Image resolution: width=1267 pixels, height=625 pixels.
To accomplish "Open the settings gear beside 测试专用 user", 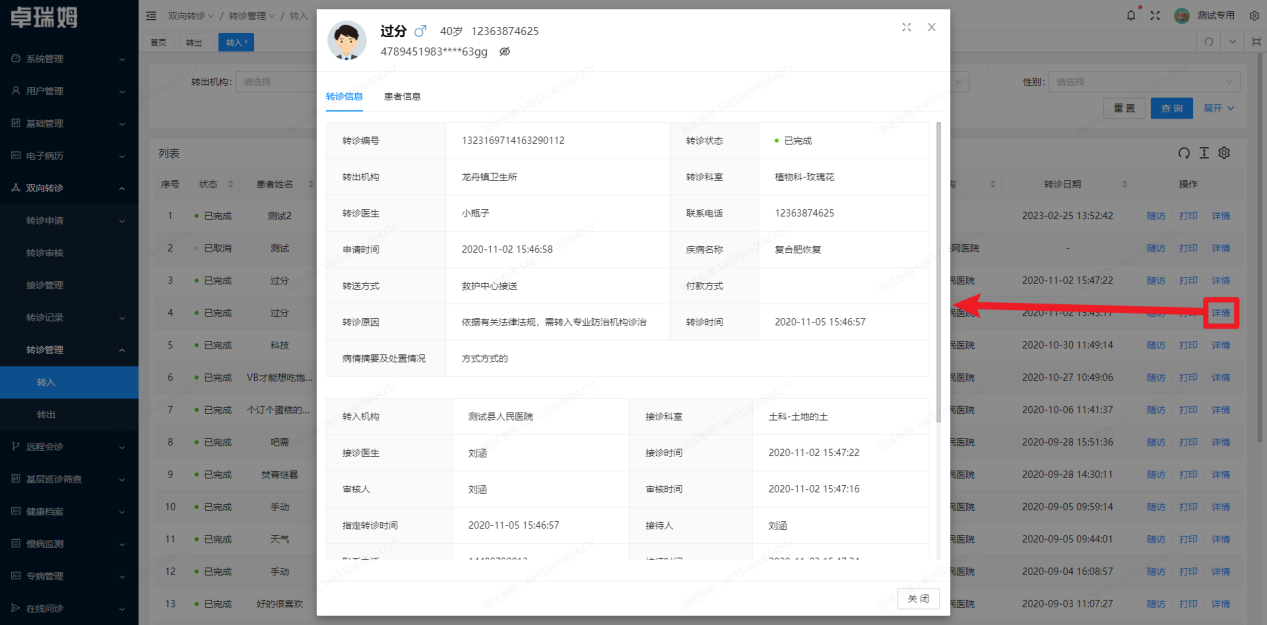I will click(x=1254, y=15).
